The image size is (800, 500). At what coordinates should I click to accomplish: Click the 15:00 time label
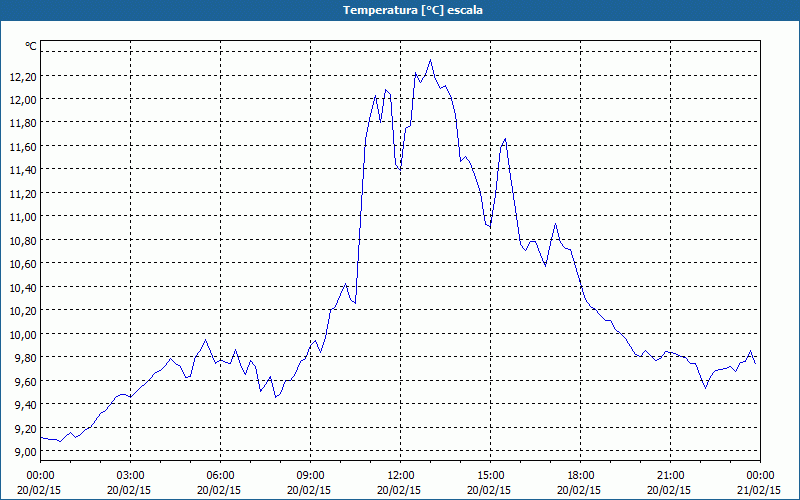tap(491, 476)
